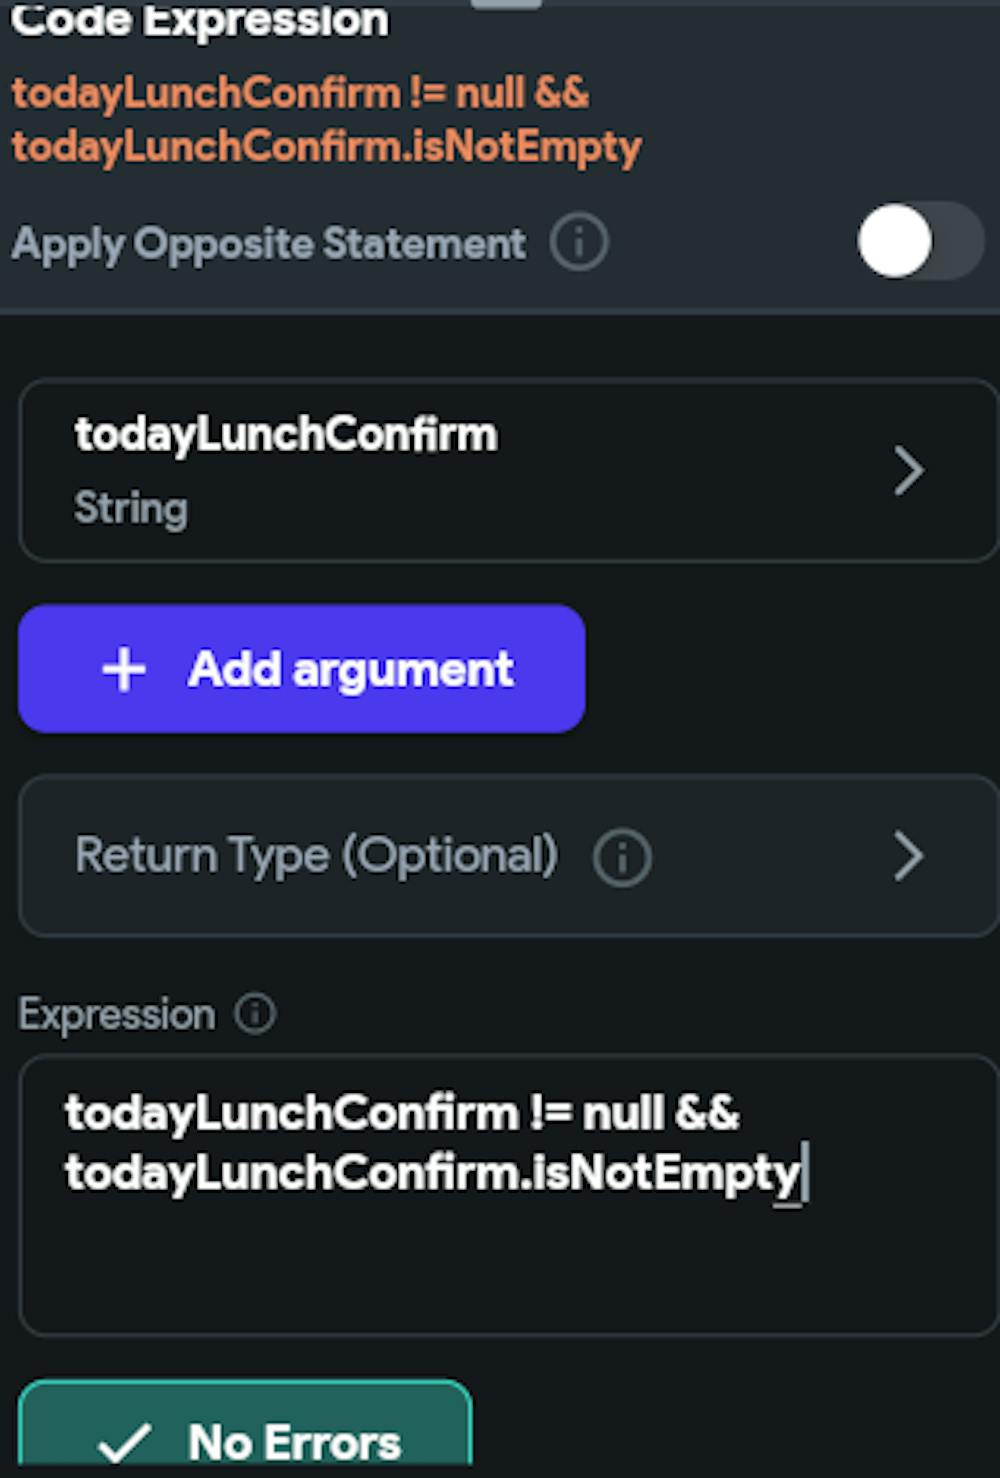Click the drag handle at panel top
The width and height of the screenshot is (1000, 1478).
(x=506, y=4)
